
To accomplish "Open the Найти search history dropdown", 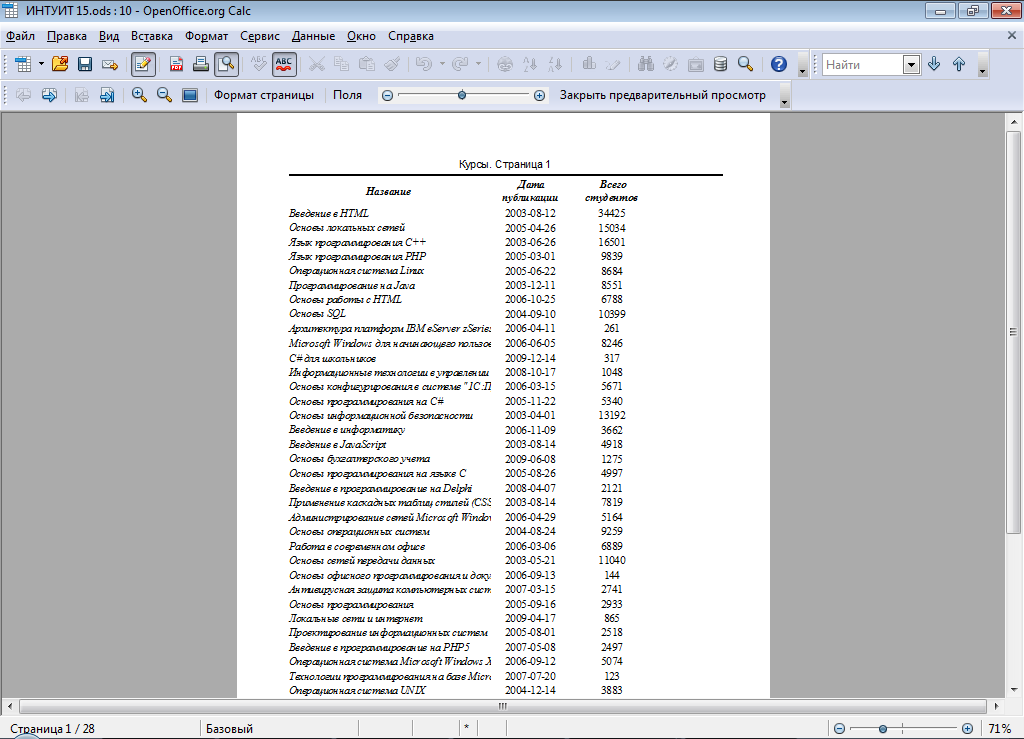I will click(x=912, y=64).
